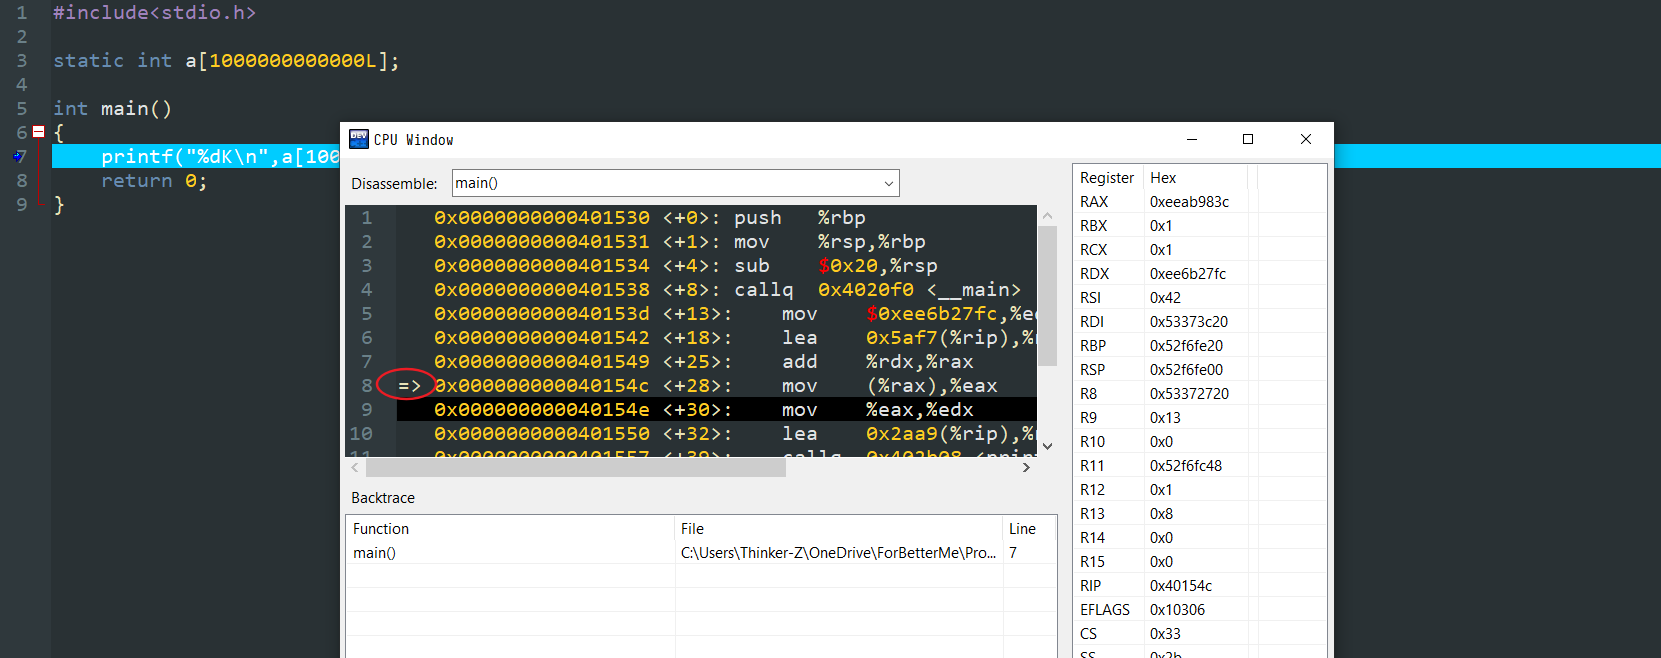Click the closing brace on line 9
Image resolution: width=1661 pixels, height=658 pixels.
pyautogui.click(x=59, y=204)
